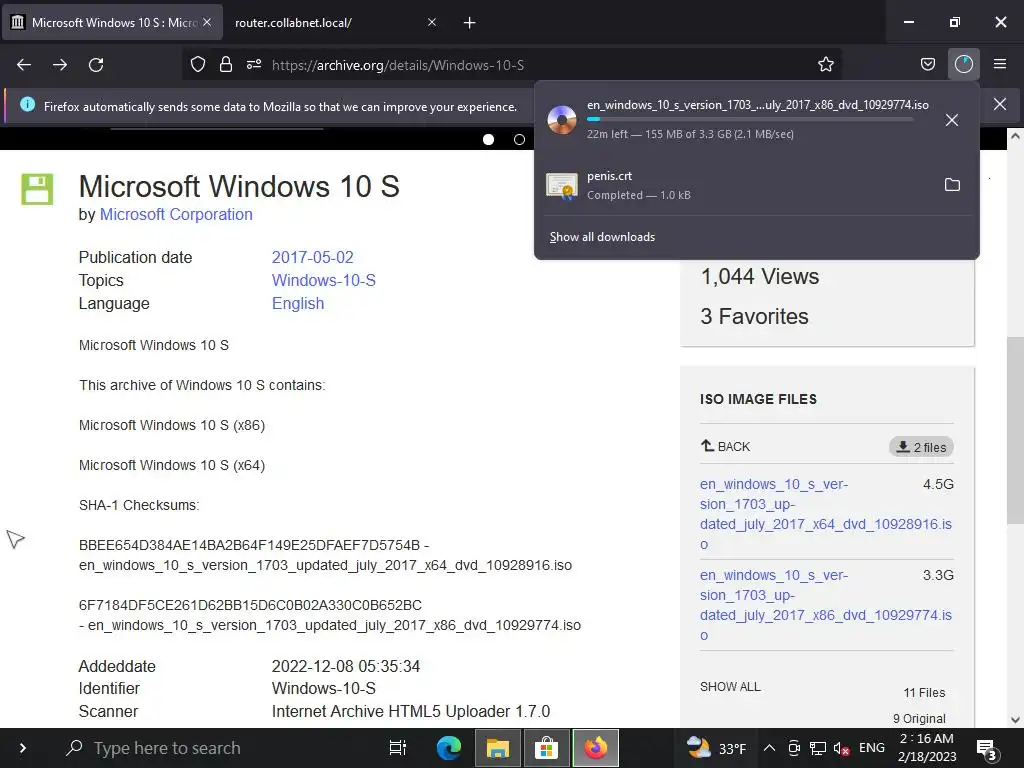The image size is (1024, 768).
Task: Download the x86 ISO file link
Action: 825,605
